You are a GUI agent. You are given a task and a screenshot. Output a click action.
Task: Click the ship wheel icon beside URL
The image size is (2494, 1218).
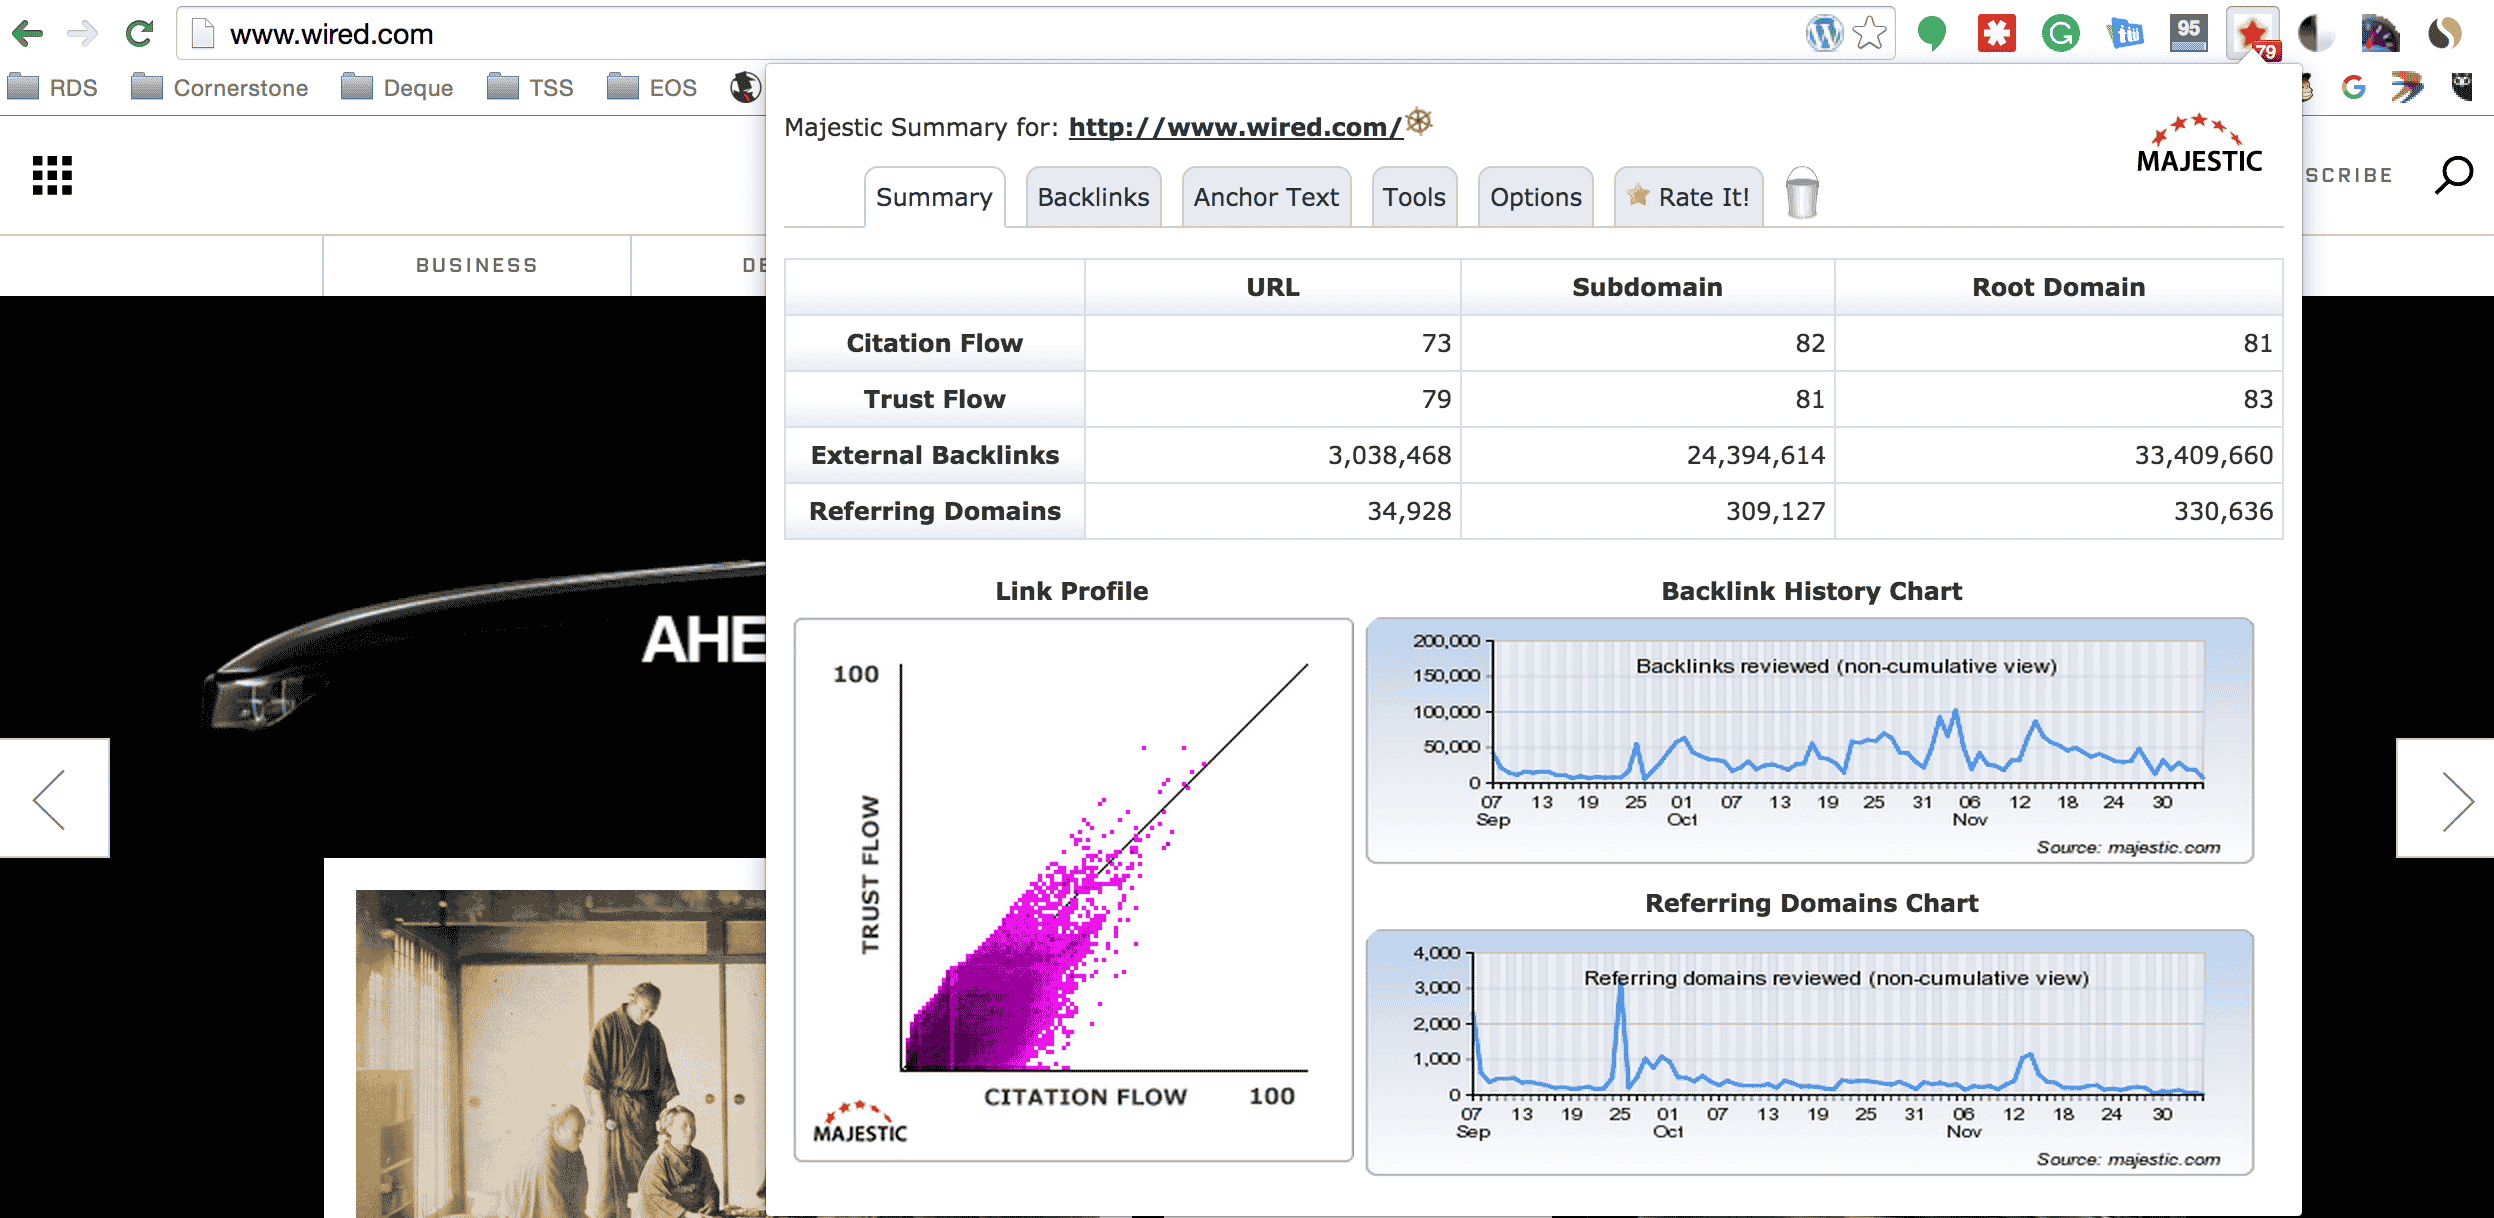1419,122
